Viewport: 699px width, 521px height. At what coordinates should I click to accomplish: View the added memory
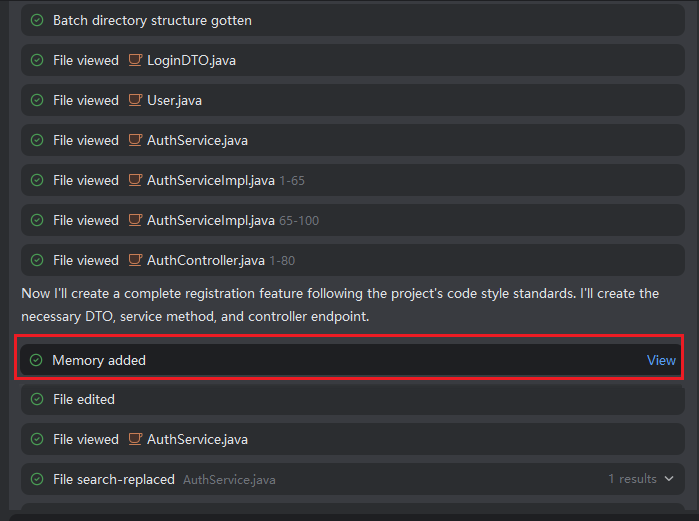(x=661, y=360)
